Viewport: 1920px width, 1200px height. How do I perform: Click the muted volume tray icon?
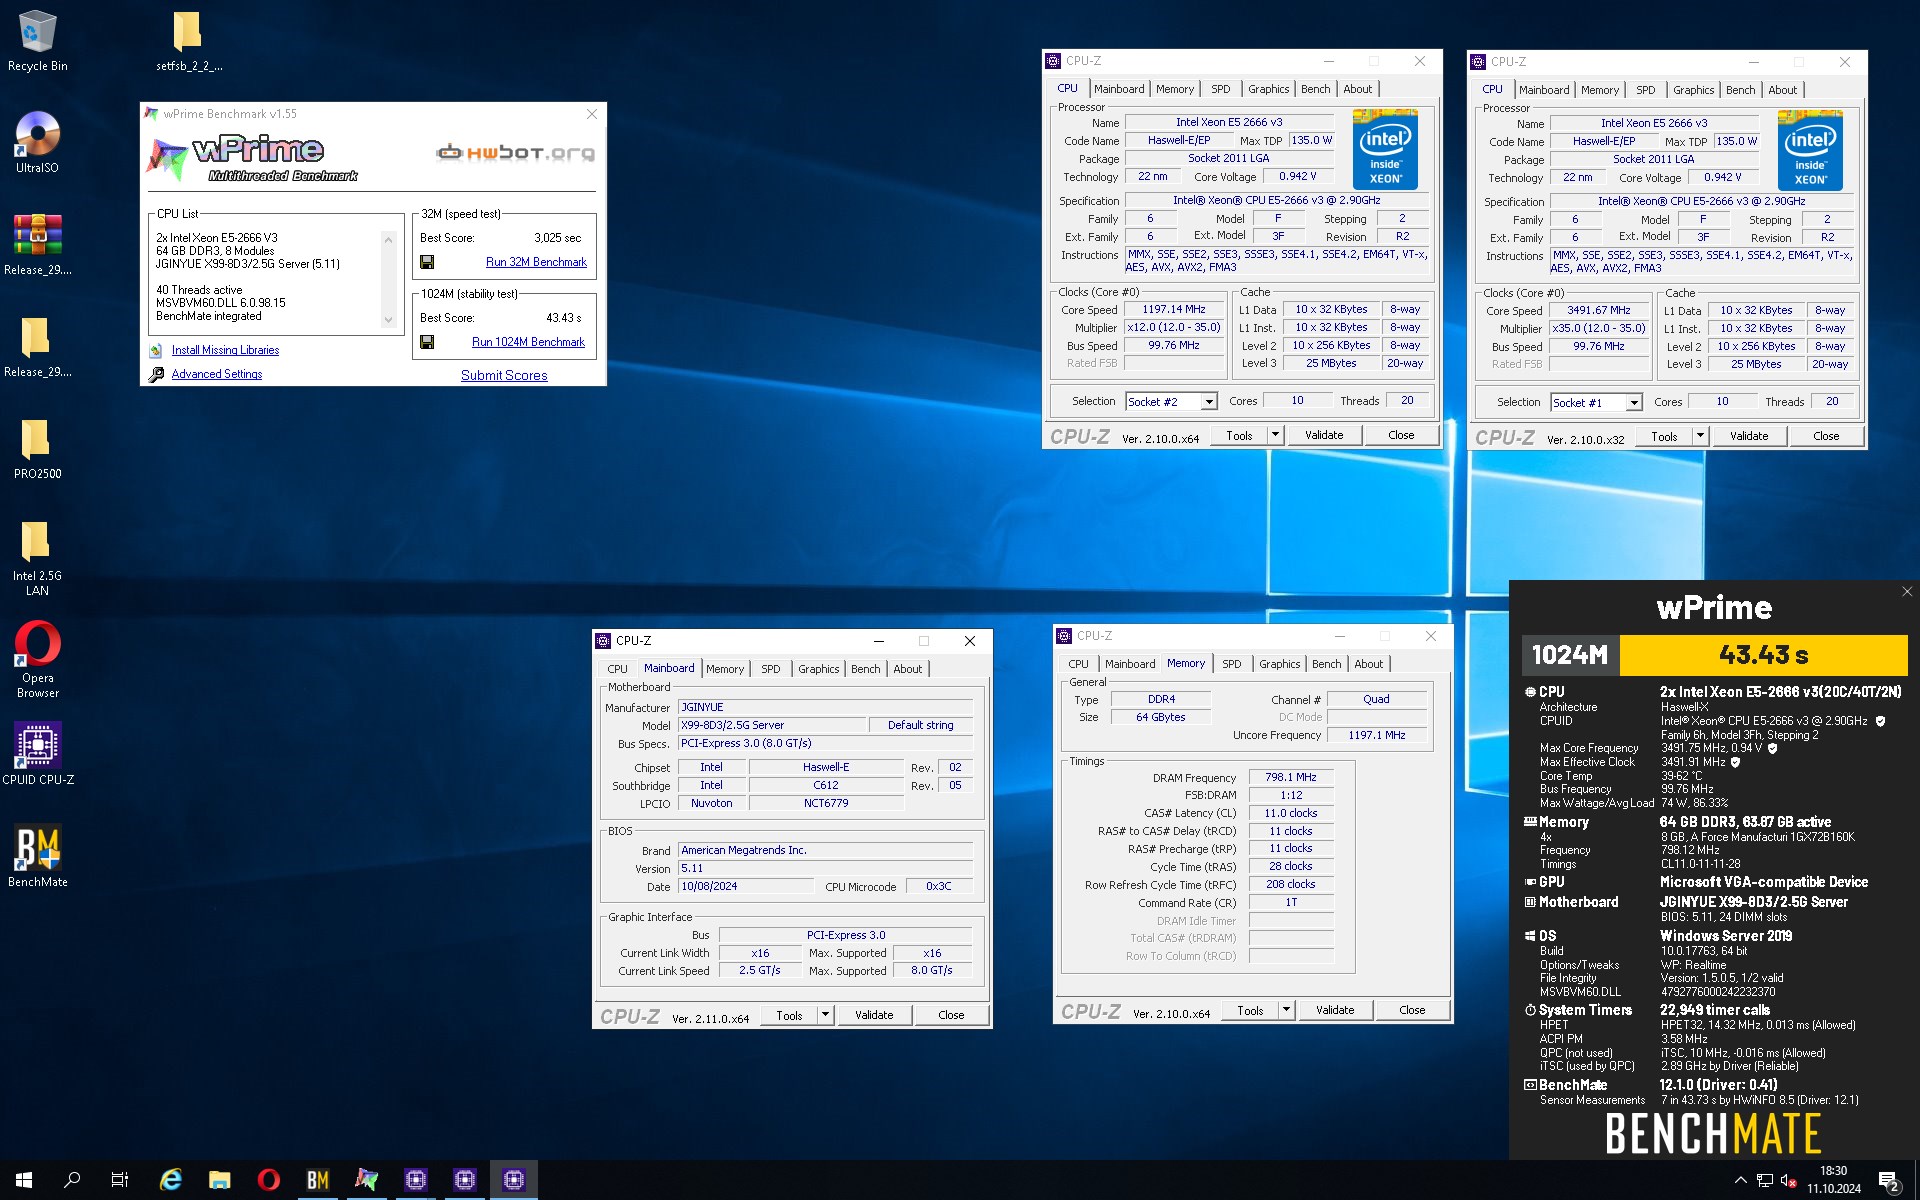pos(1789,1181)
